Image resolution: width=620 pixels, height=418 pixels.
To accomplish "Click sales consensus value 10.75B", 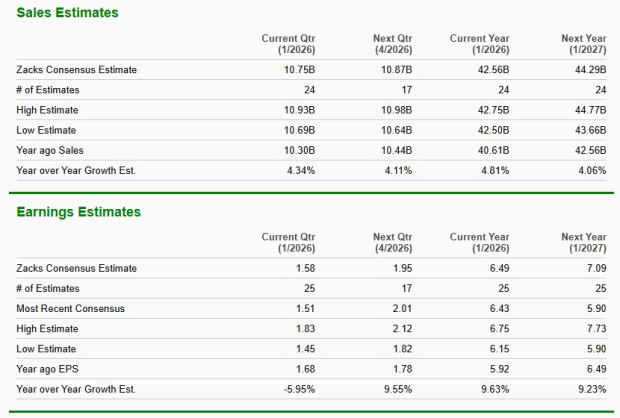I will click(x=299, y=70).
